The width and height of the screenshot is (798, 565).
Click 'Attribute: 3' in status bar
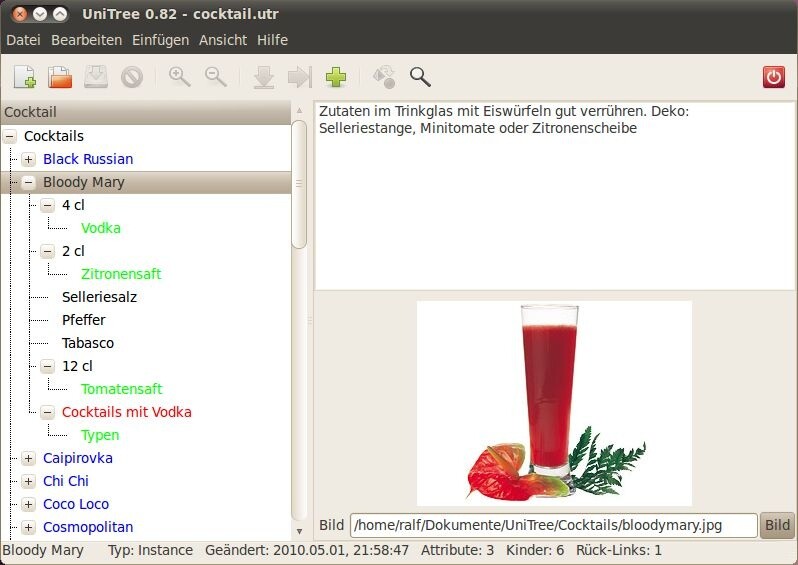pyautogui.click(x=458, y=551)
